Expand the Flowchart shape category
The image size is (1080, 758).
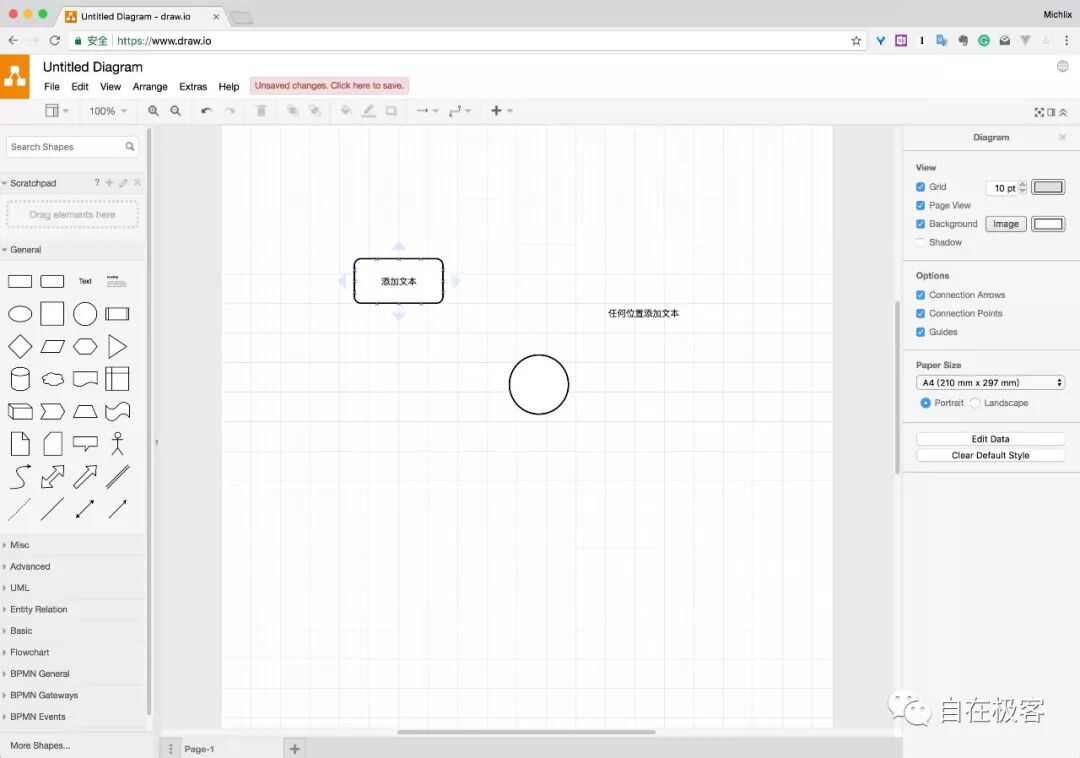pyautogui.click(x=30, y=652)
